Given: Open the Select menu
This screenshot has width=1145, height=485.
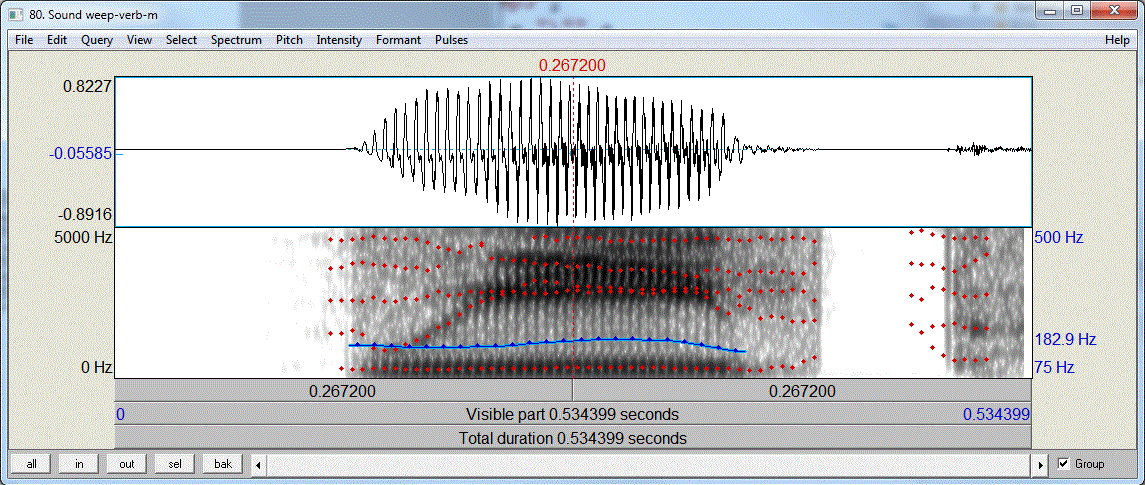Looking at the screenshot, I should 181,40.
